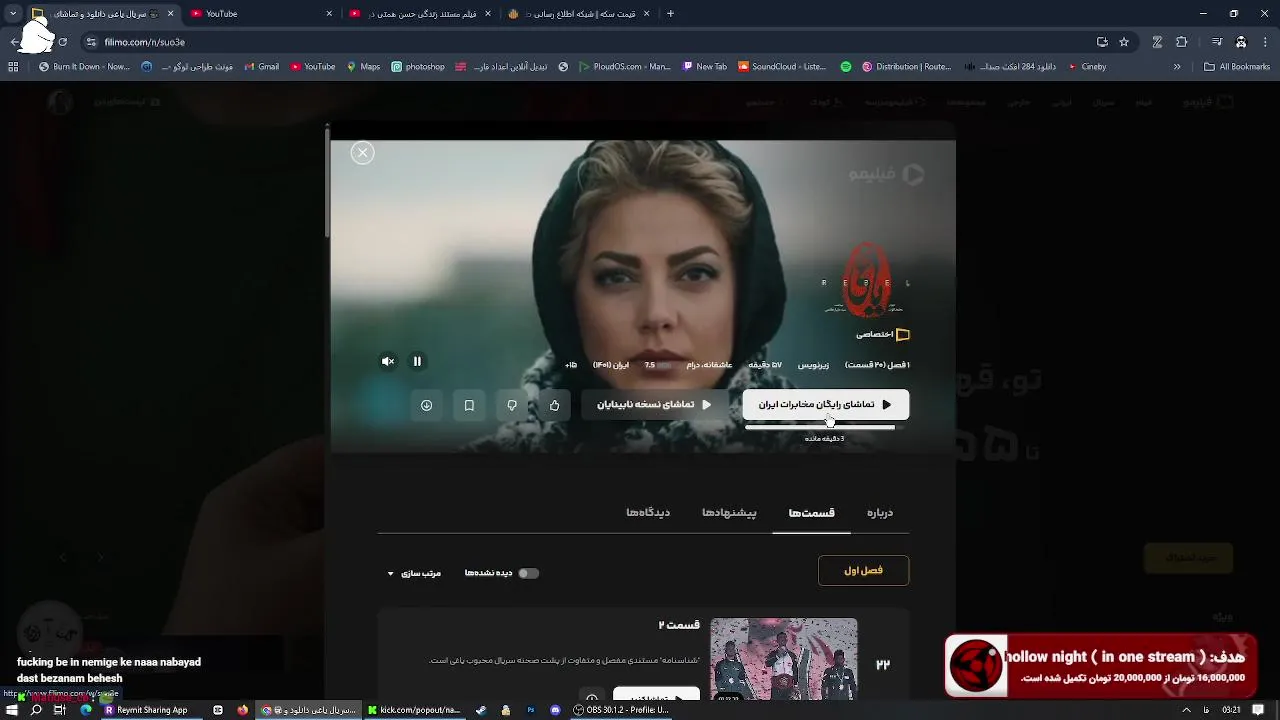Open the Cineby bookmark
The image size is (1280, 720).
pyautogui.click(x=1087, y=67)
